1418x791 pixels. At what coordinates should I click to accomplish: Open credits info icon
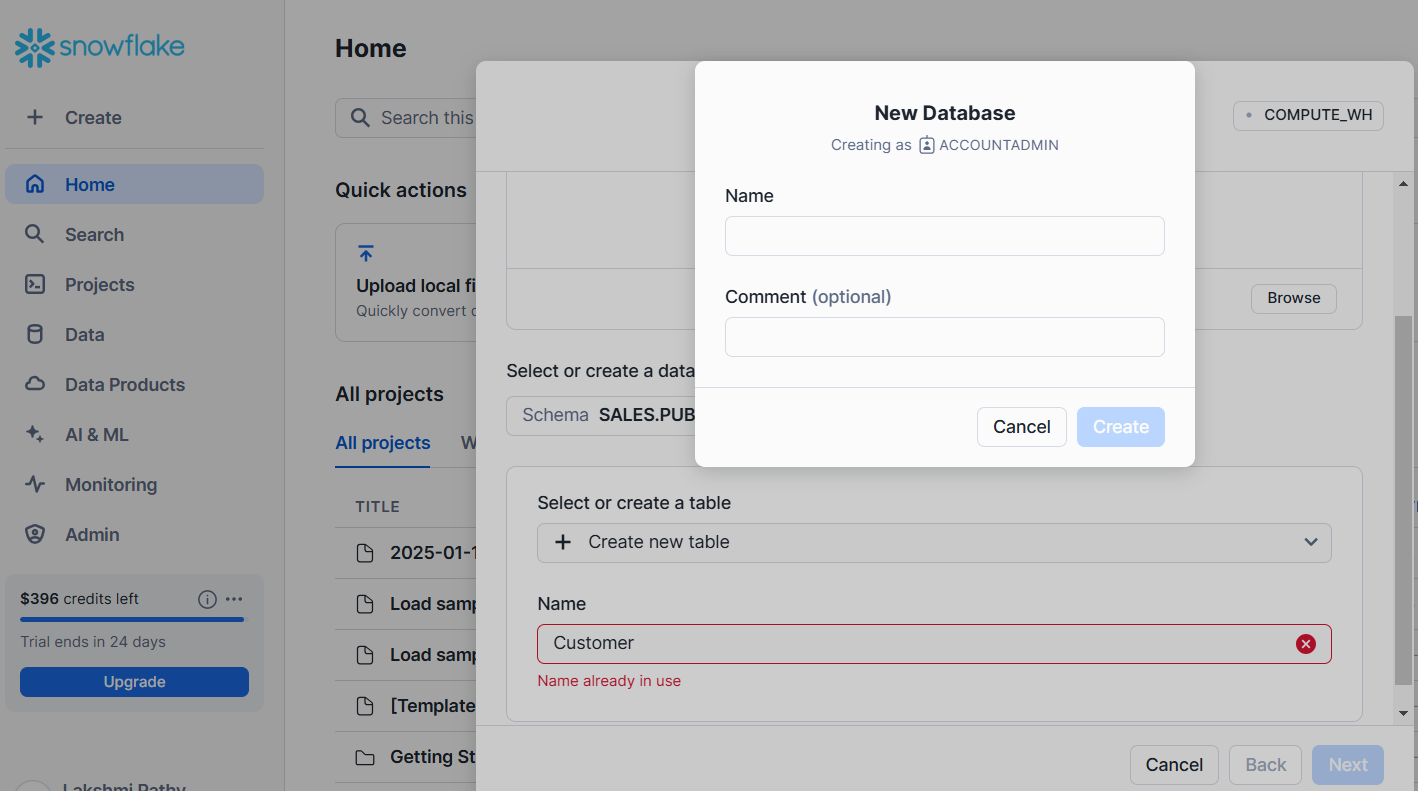click(x=207, y=599)
